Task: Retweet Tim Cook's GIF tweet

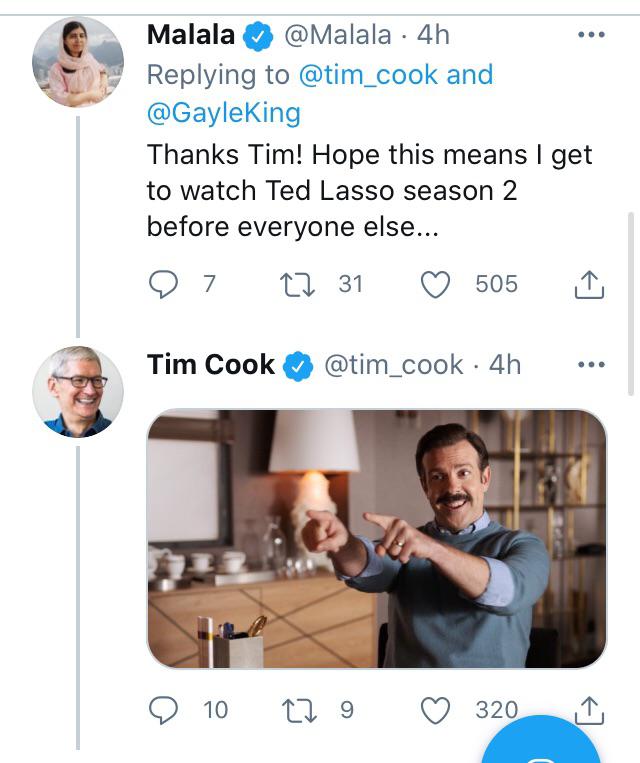Action: coord(298,711)
